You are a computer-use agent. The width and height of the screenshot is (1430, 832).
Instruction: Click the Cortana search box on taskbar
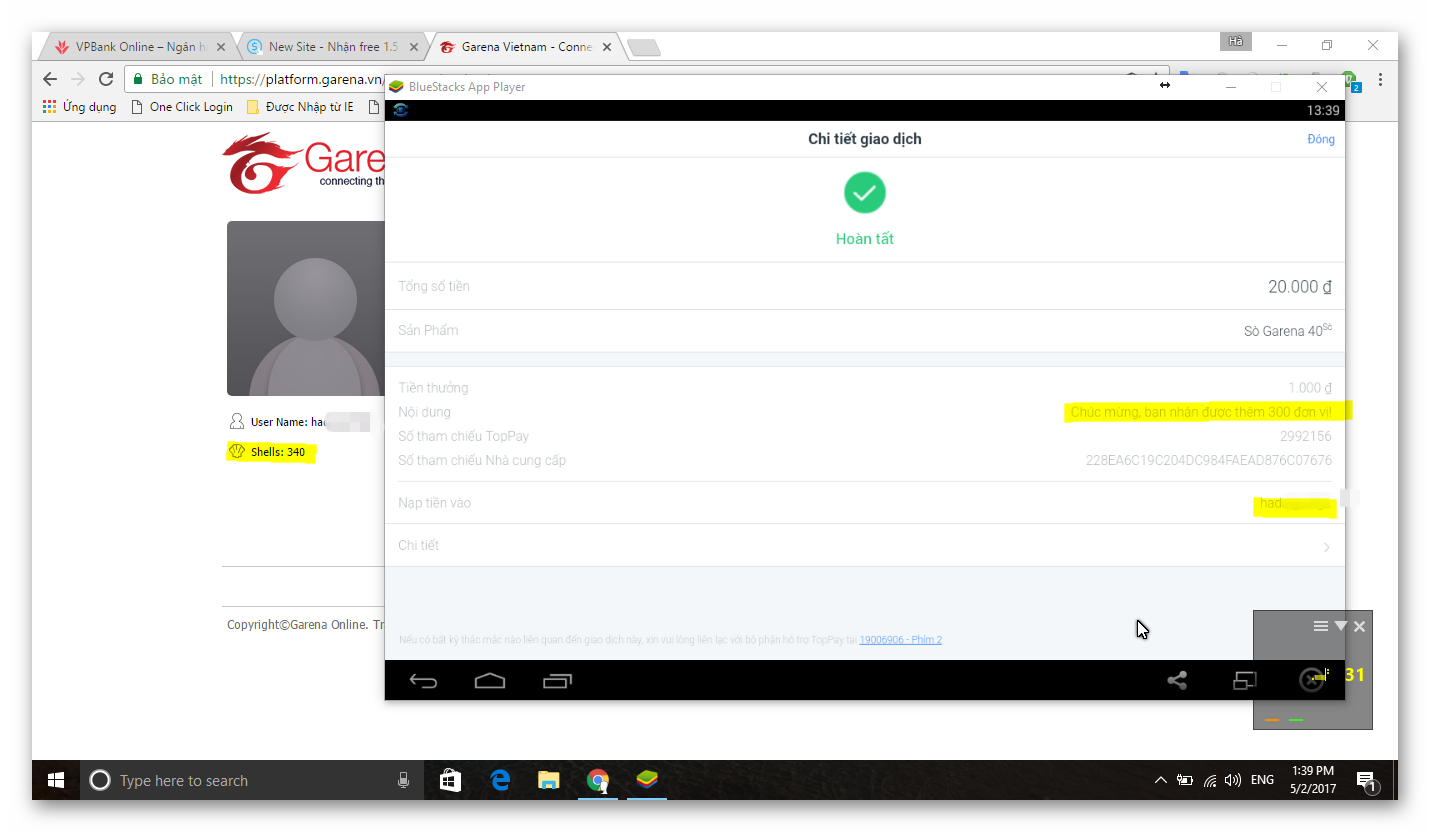pos(250,780)
